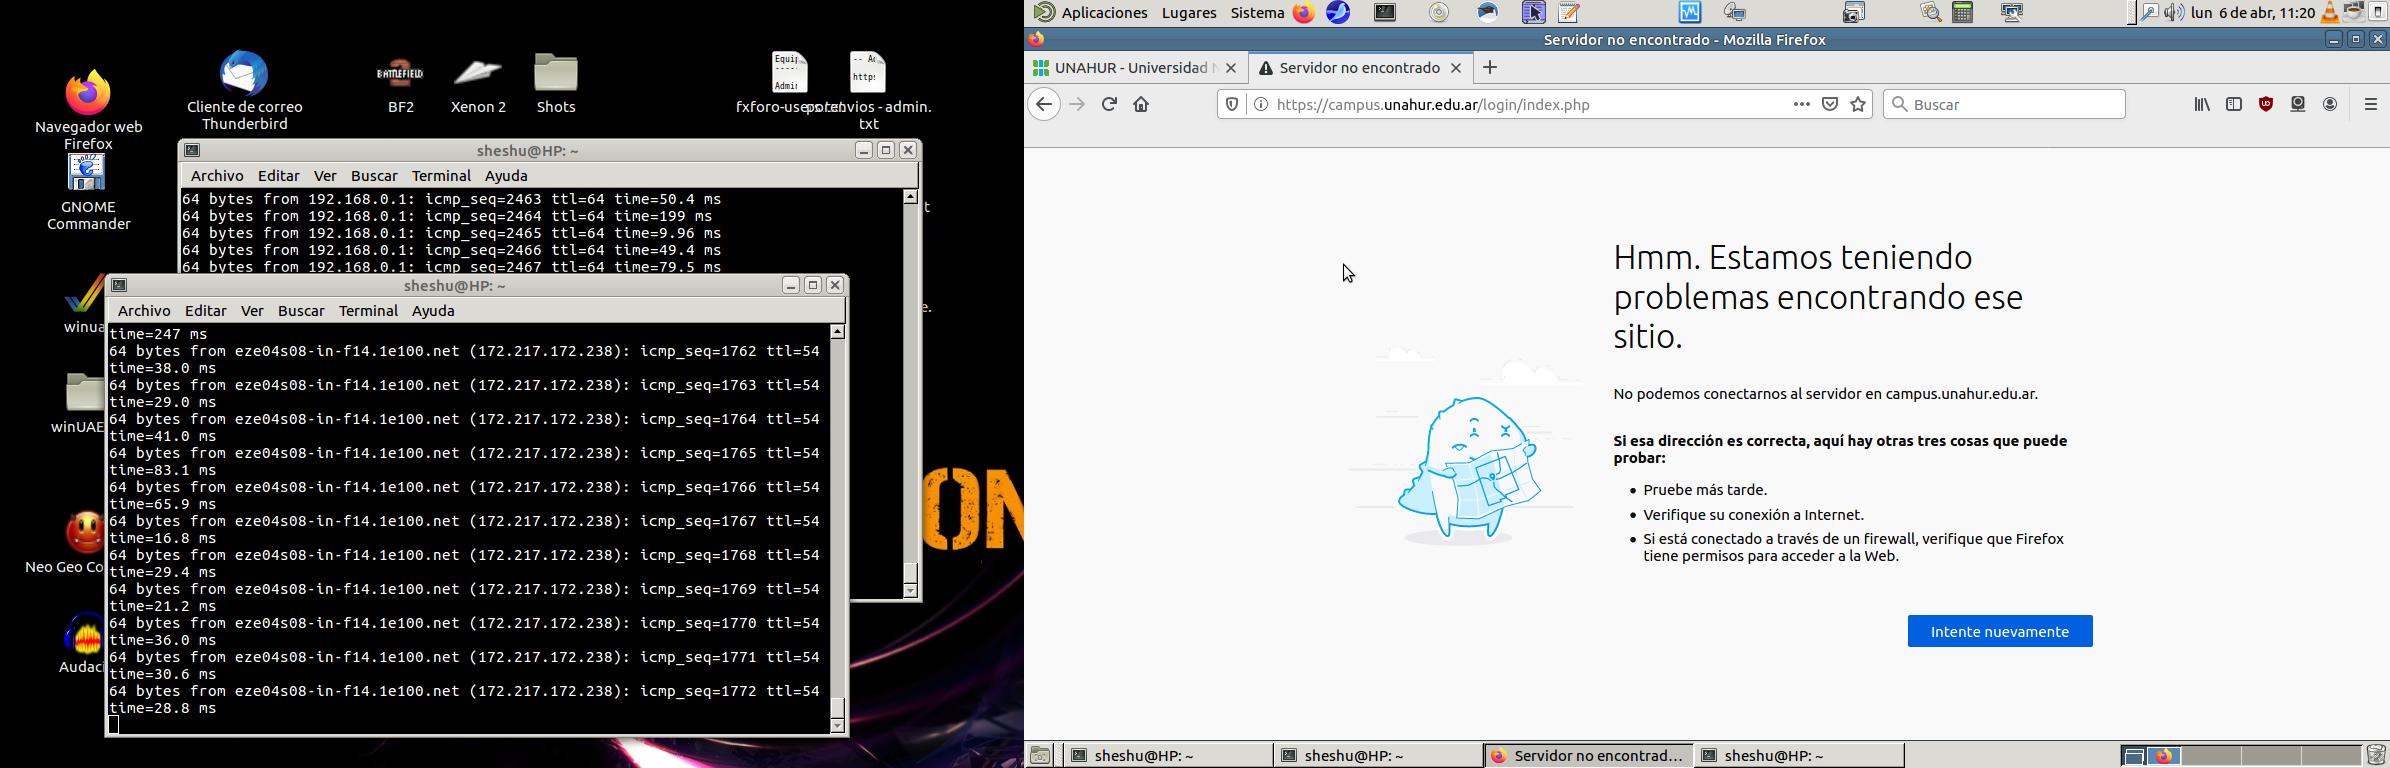Open the Library bookshelf icon

click(x=2202, y=104)
